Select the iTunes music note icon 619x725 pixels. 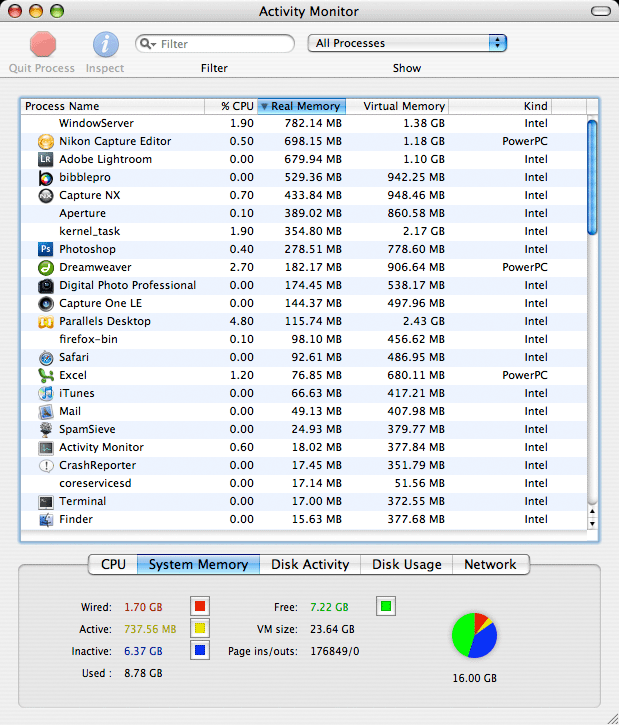(x=45, y=393)
